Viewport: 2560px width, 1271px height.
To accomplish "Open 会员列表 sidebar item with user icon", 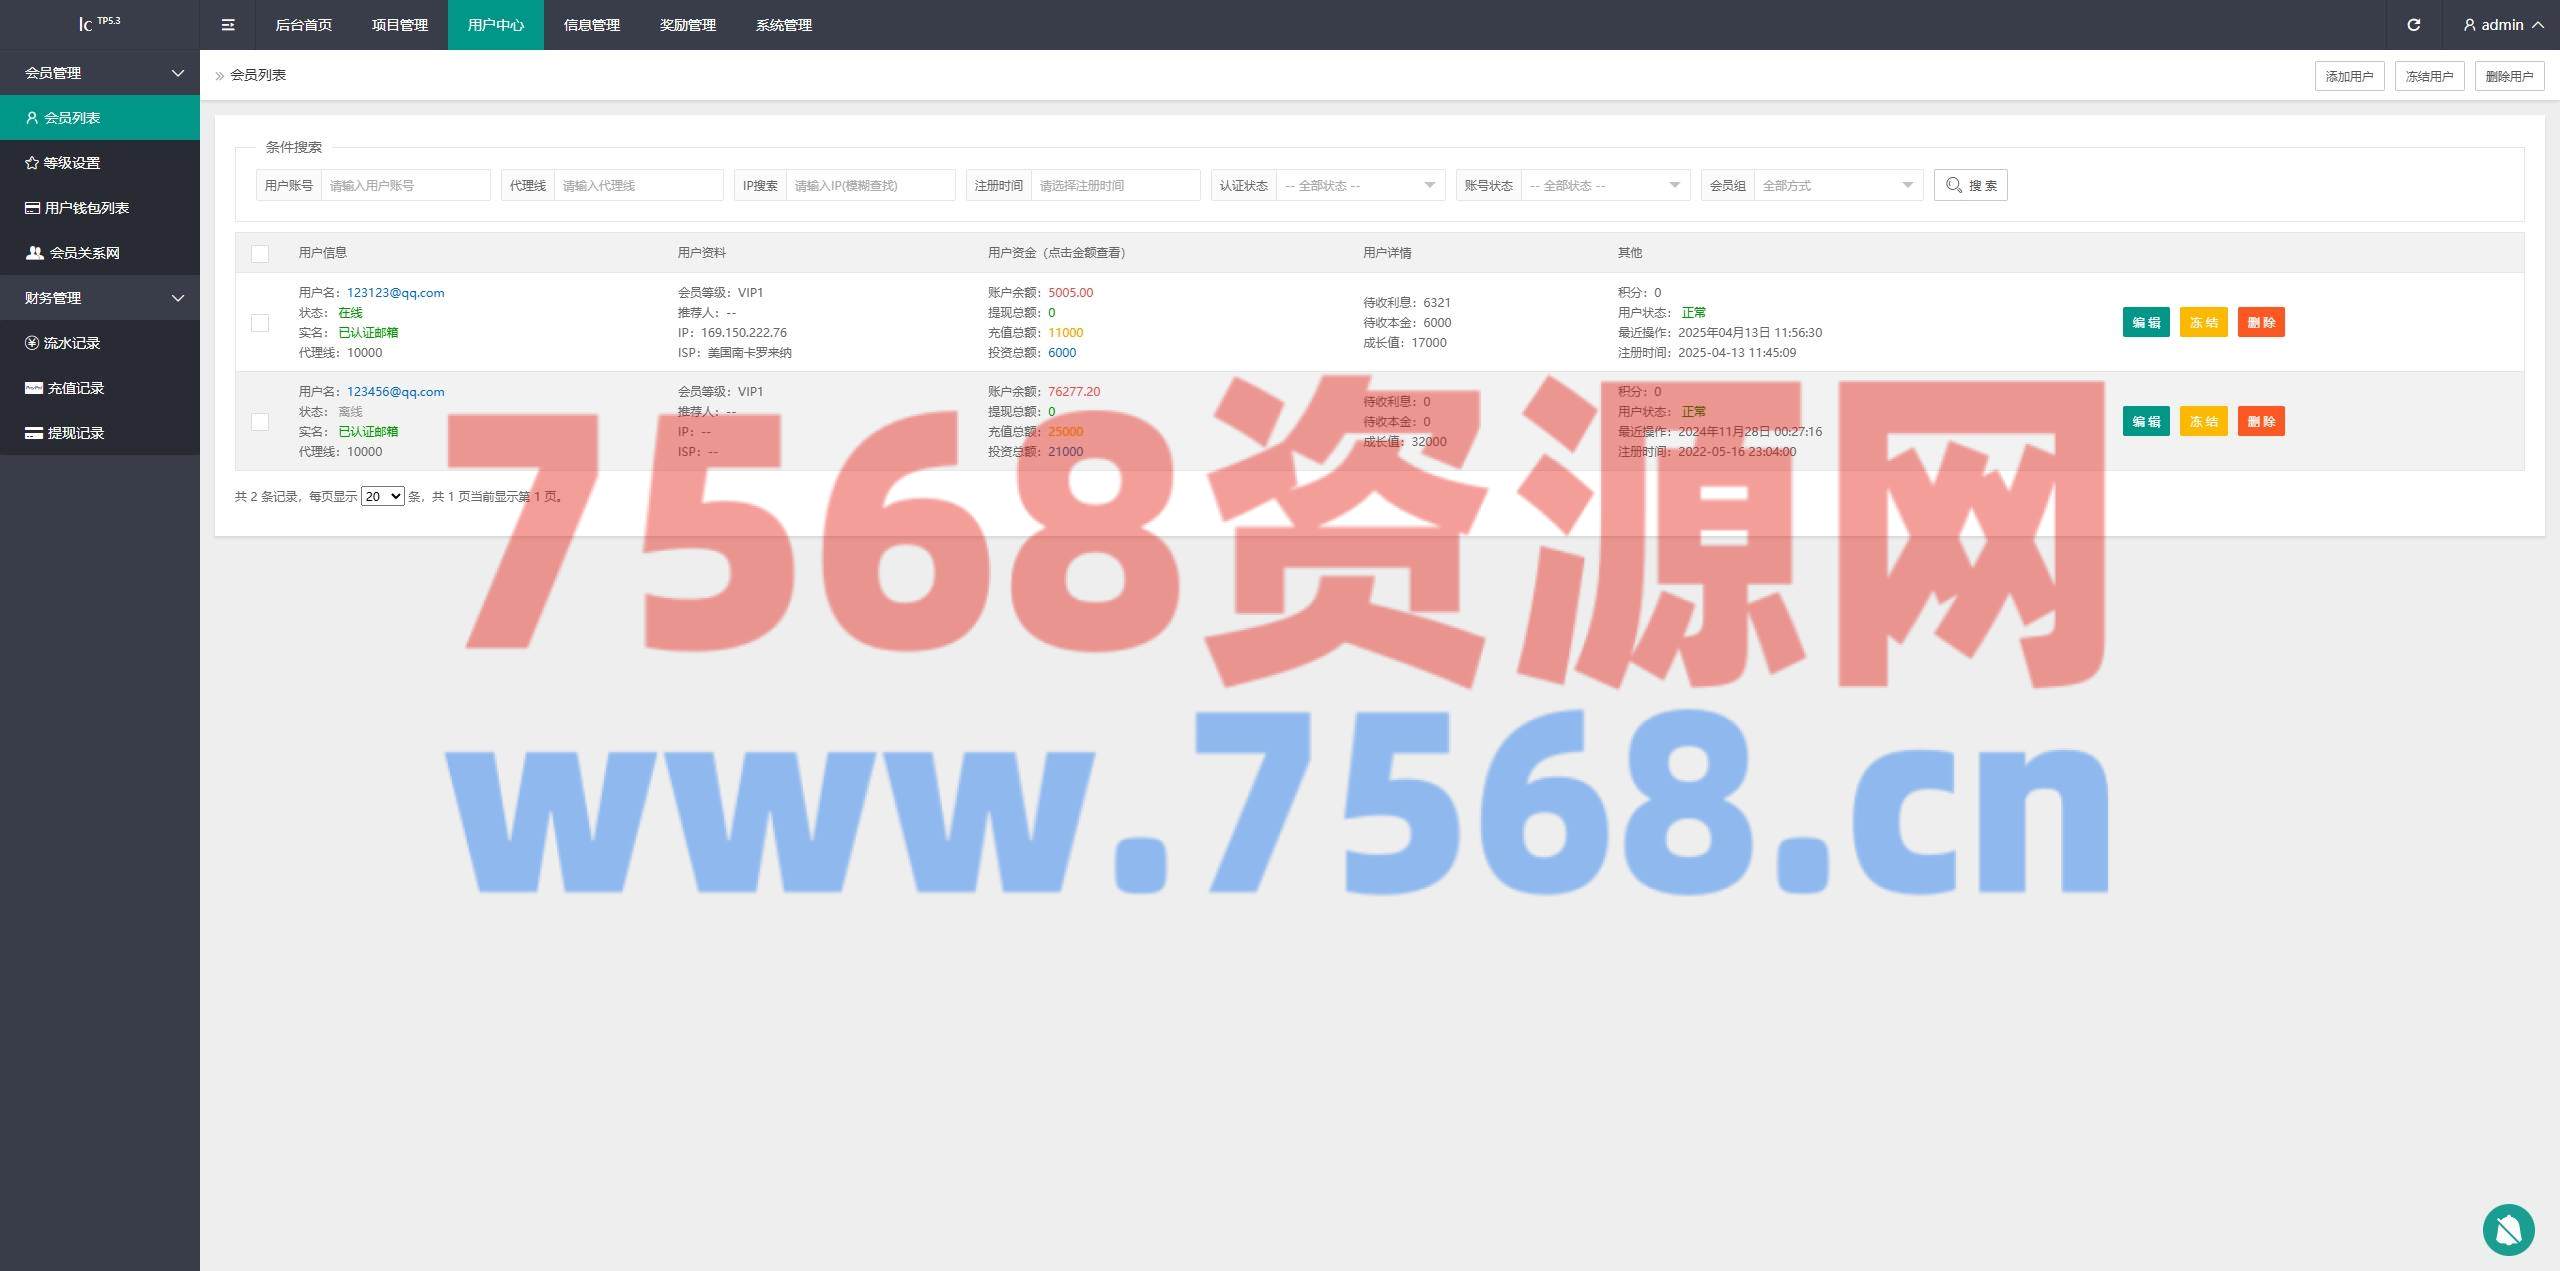I will click(x=70, y=118).
